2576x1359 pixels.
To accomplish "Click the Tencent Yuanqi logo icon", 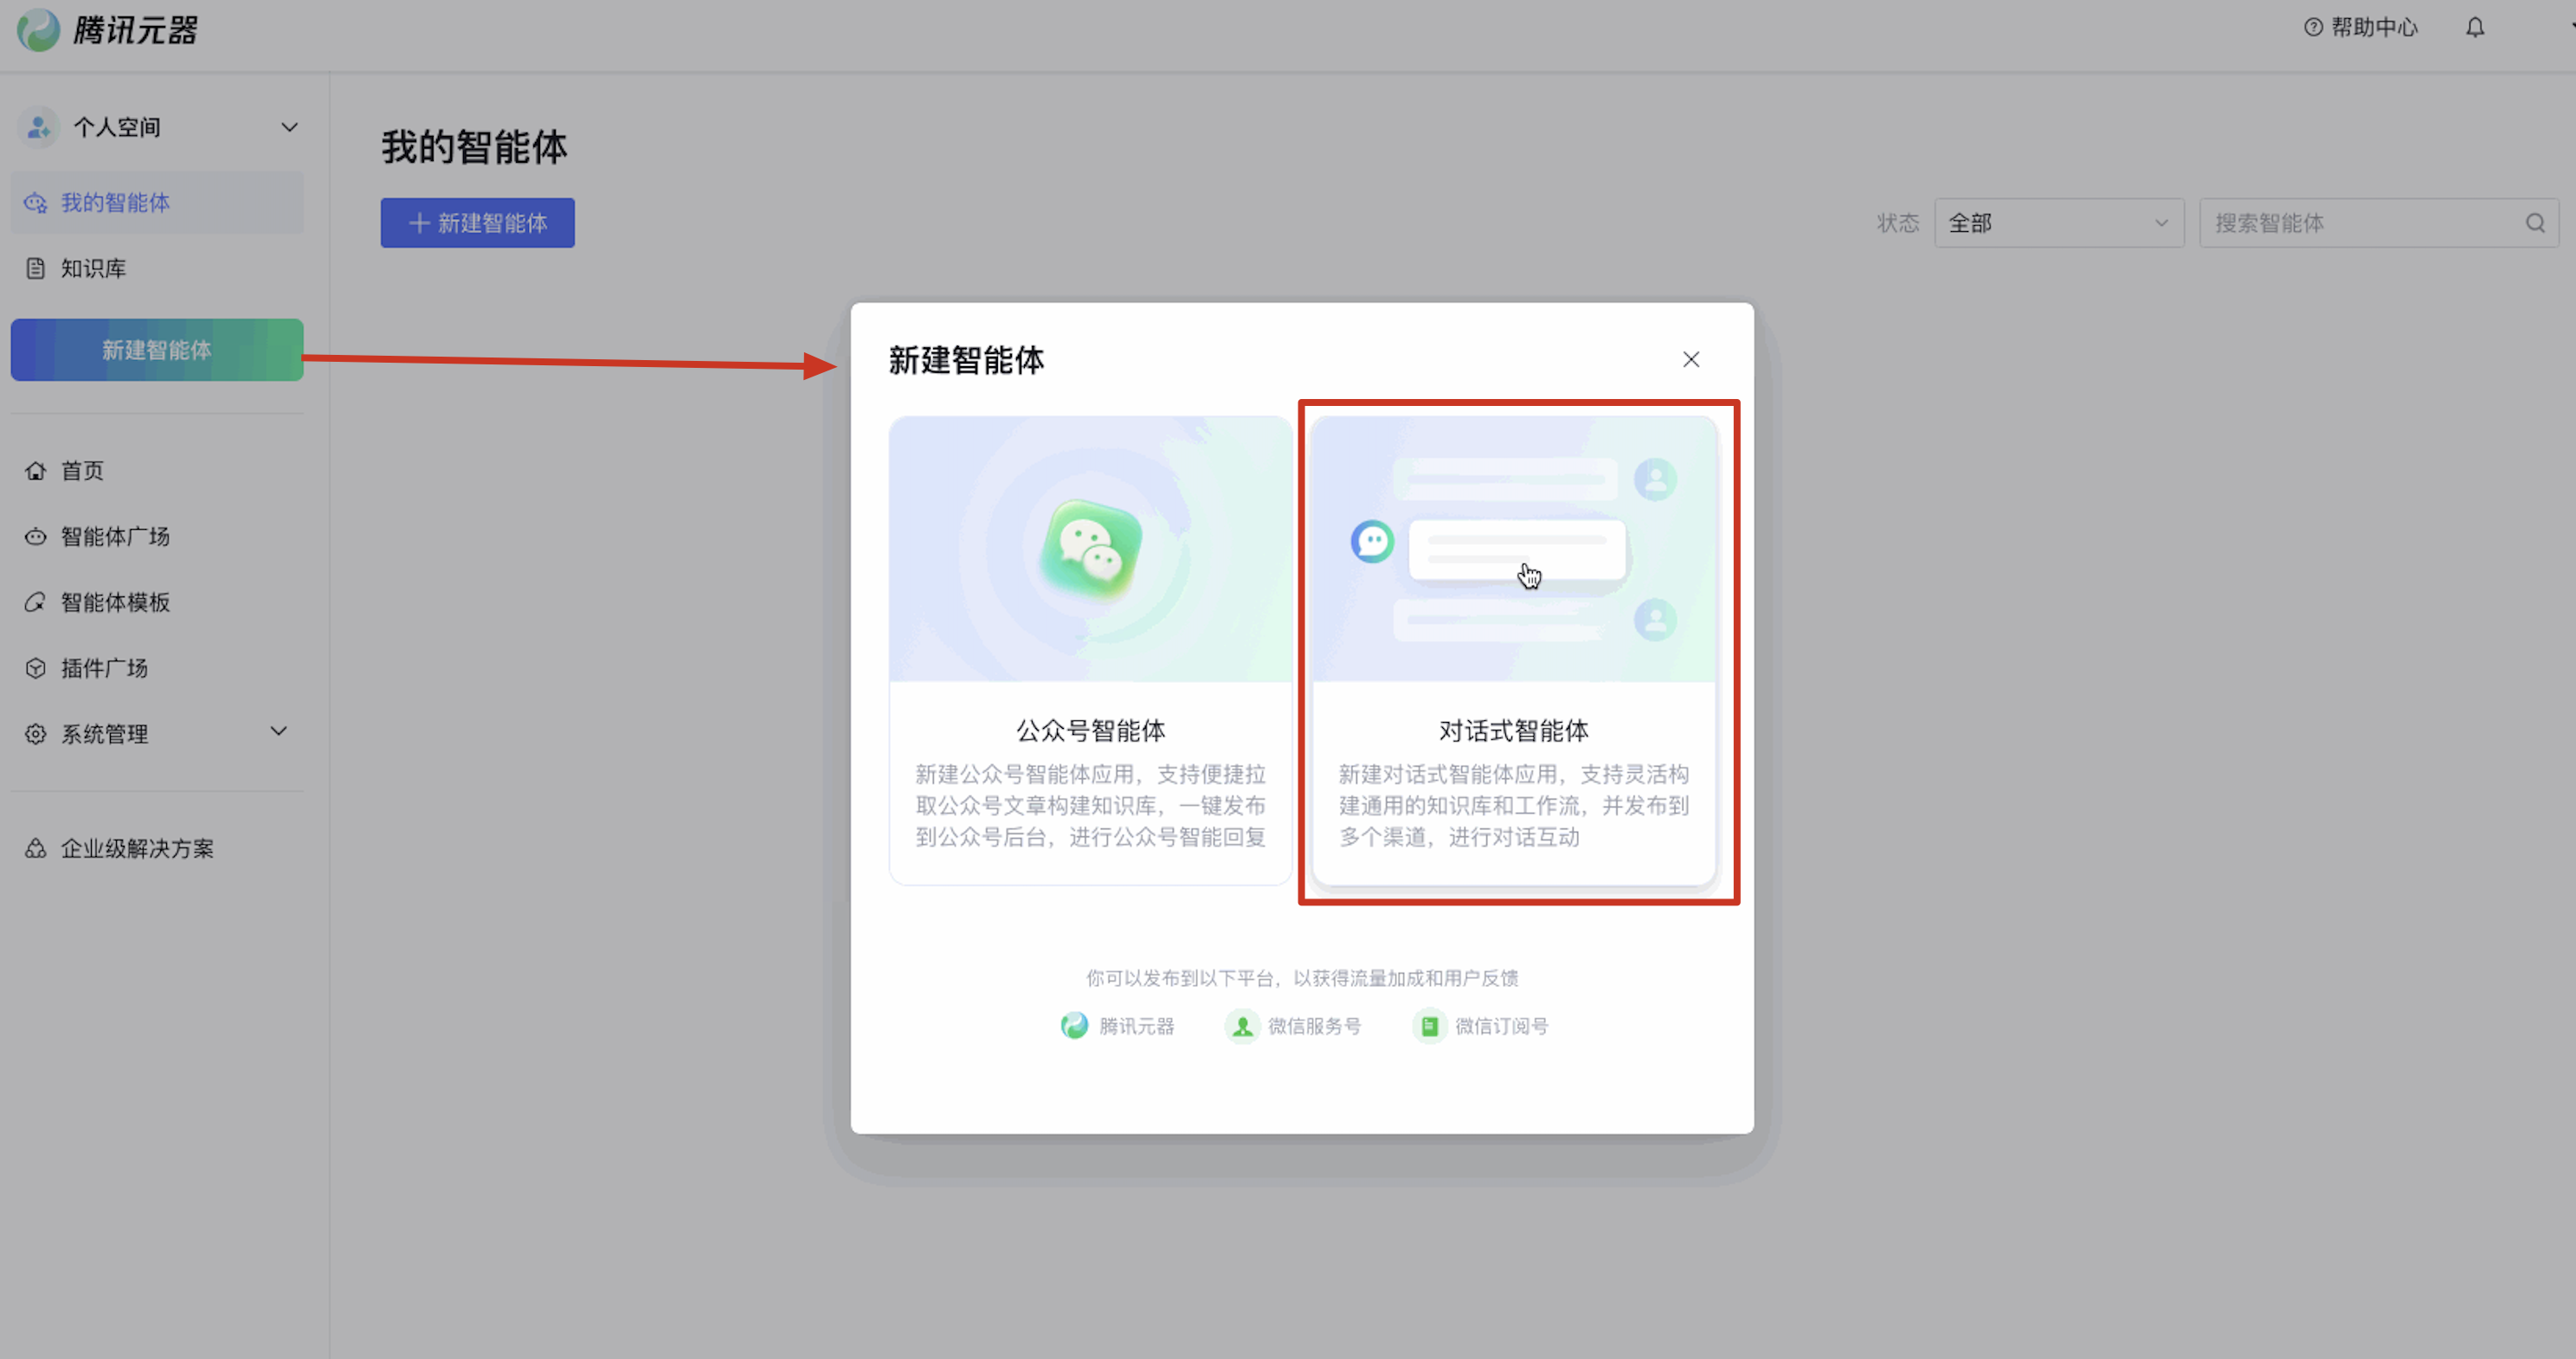I will 38,30.
